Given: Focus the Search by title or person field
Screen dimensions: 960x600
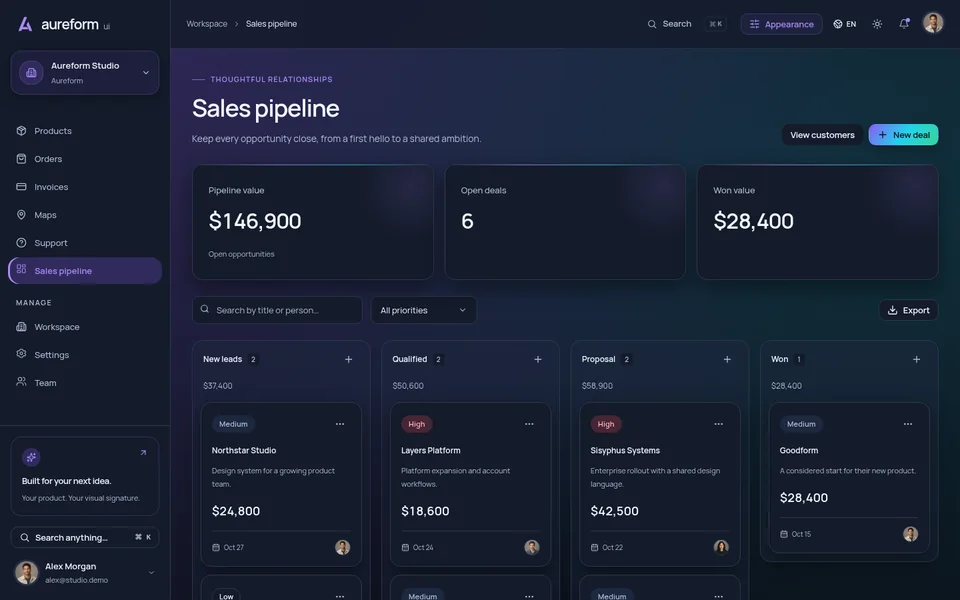Looking at the screenshot, I should pyautogui.click(x=277, y=310).
